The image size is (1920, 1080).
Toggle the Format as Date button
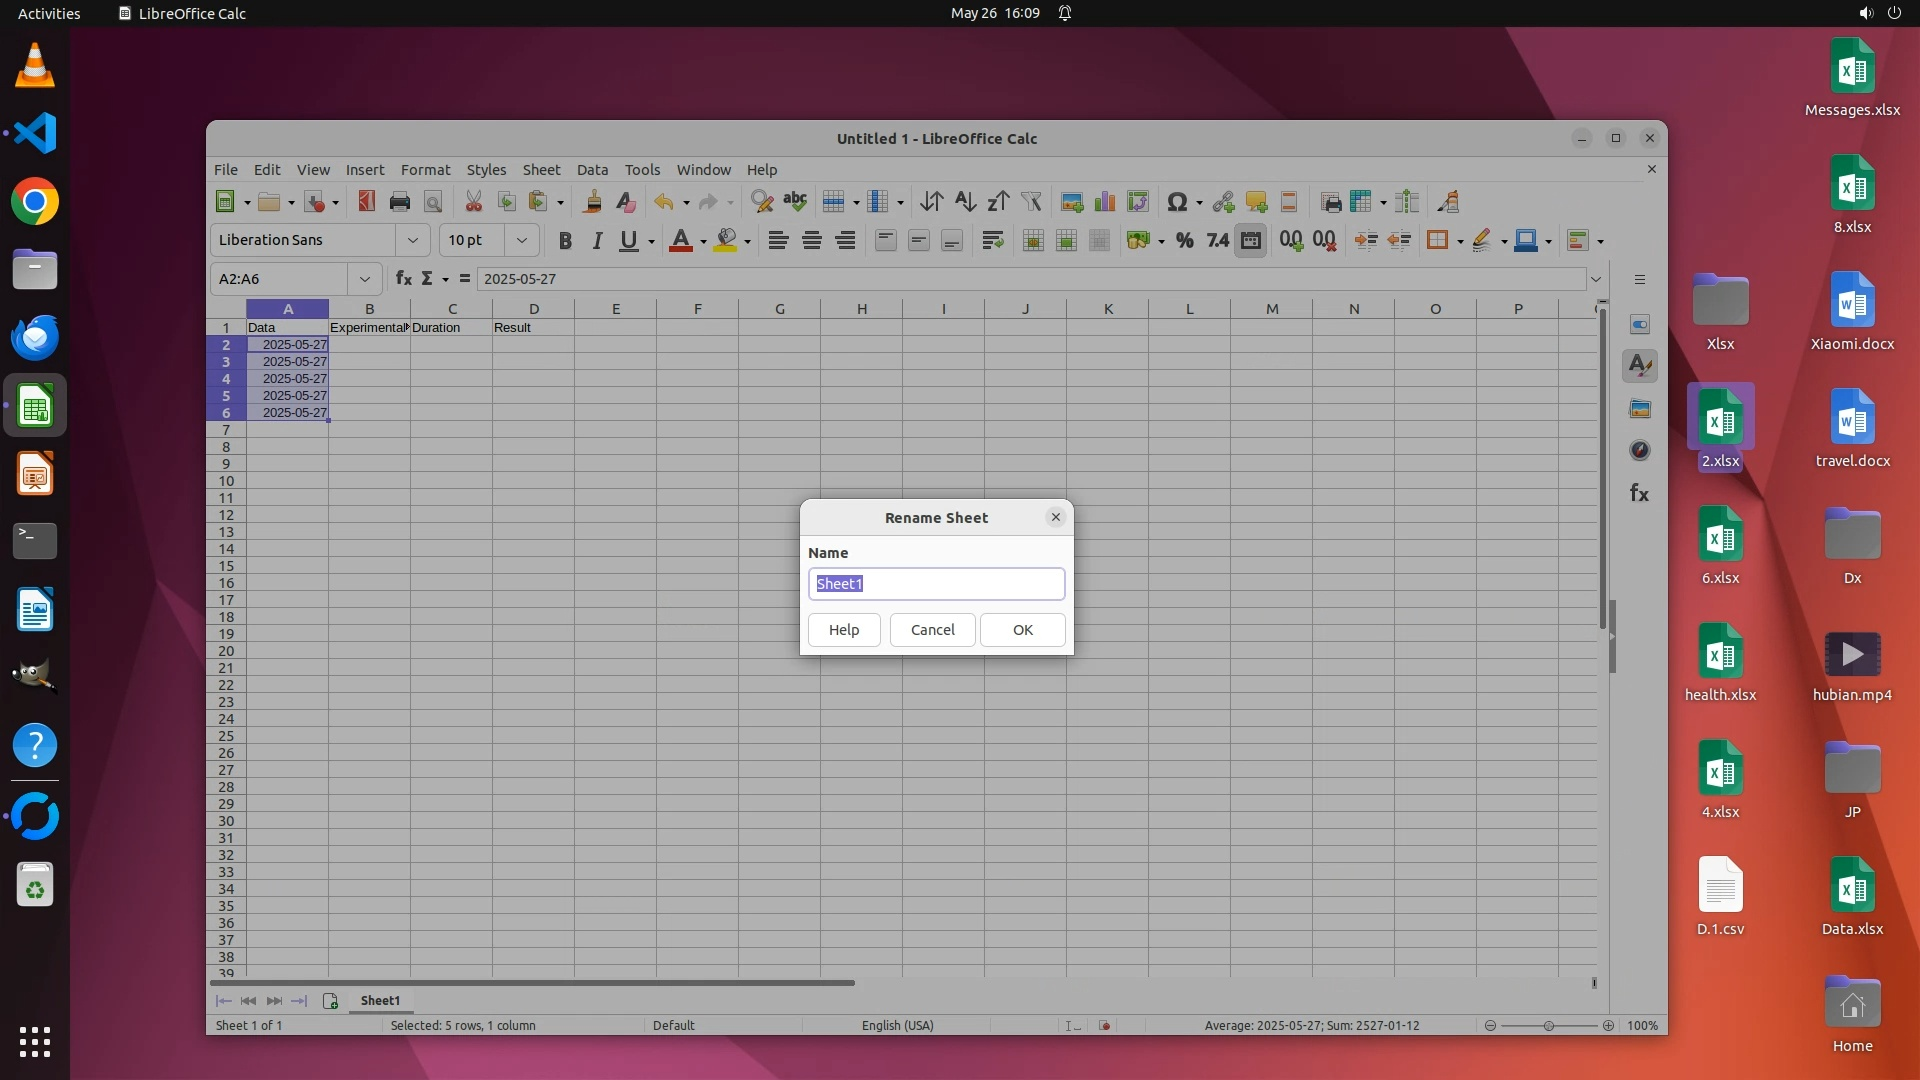tap(1250, 241)
